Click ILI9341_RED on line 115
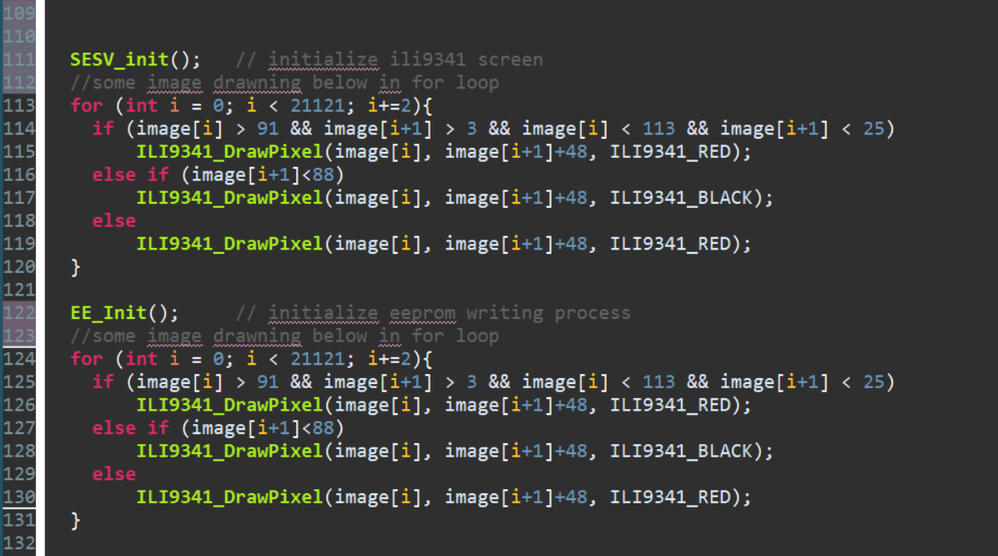This screenshot has height=556, width=998. [670, 151]
